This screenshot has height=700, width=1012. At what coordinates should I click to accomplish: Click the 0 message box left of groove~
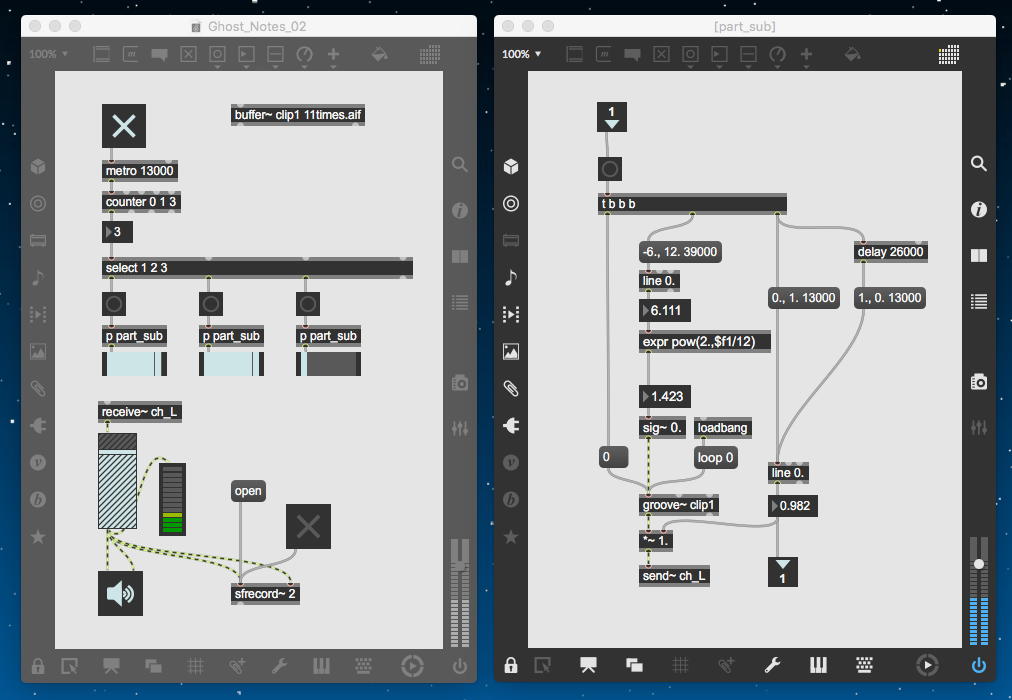613,457
